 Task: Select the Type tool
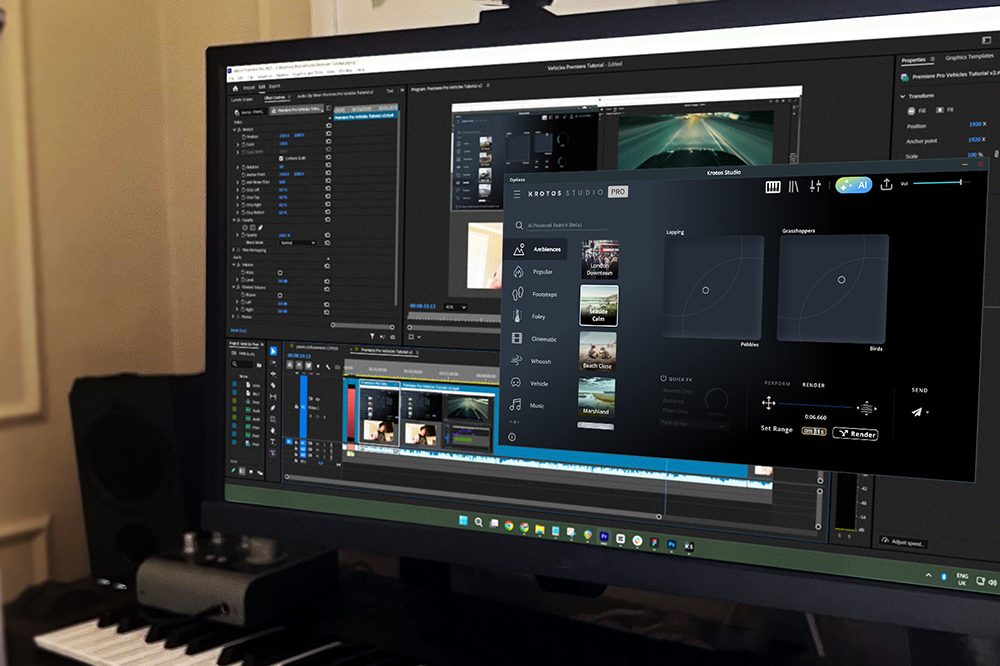(273, 442)
